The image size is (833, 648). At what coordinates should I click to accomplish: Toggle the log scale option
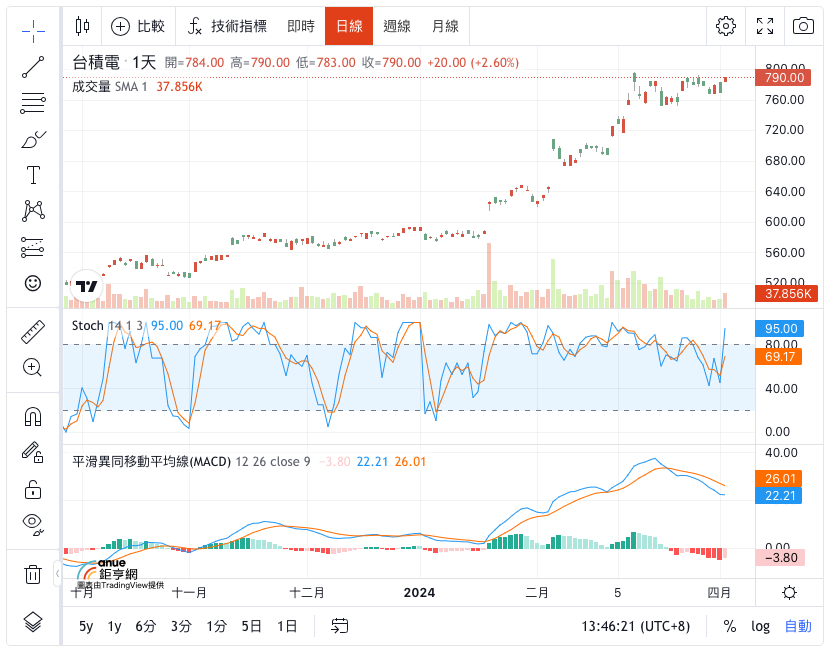click(760, 626)
